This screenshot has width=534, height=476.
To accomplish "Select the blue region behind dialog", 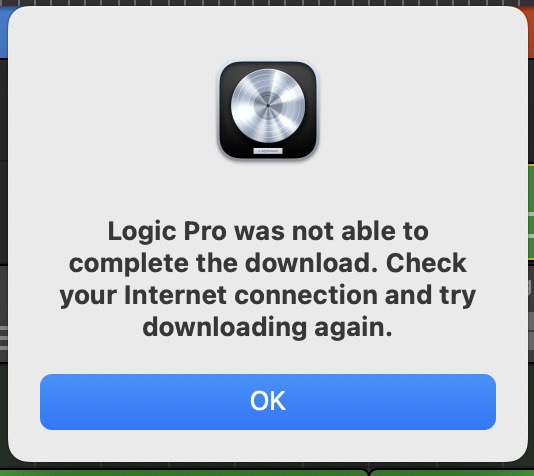I will pyautogui.click(x=5, y=32).
